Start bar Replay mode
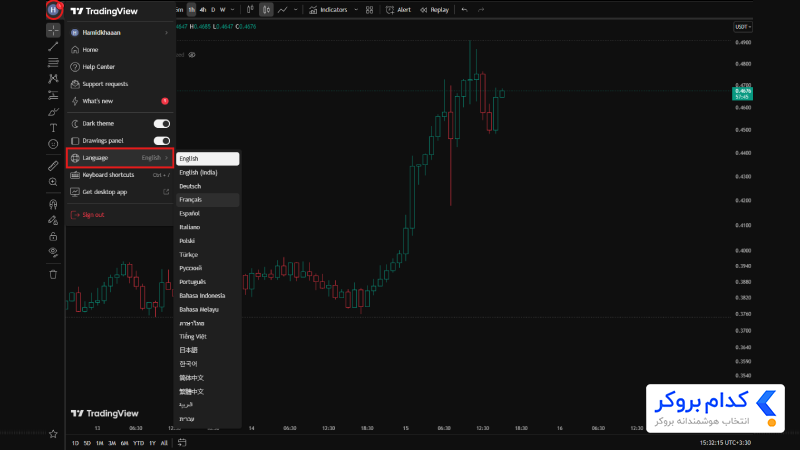The height and width of the screenshot is (450, 800). pos(435,10)
